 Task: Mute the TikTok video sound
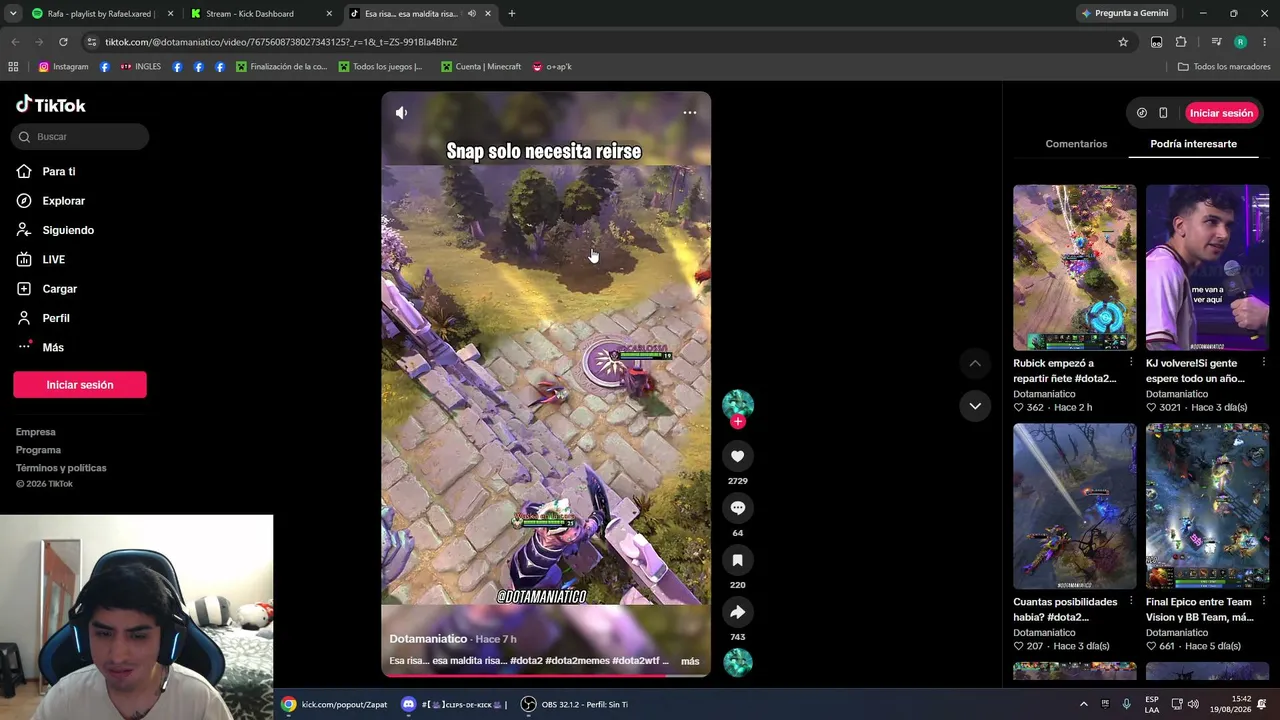coord(401,113)
